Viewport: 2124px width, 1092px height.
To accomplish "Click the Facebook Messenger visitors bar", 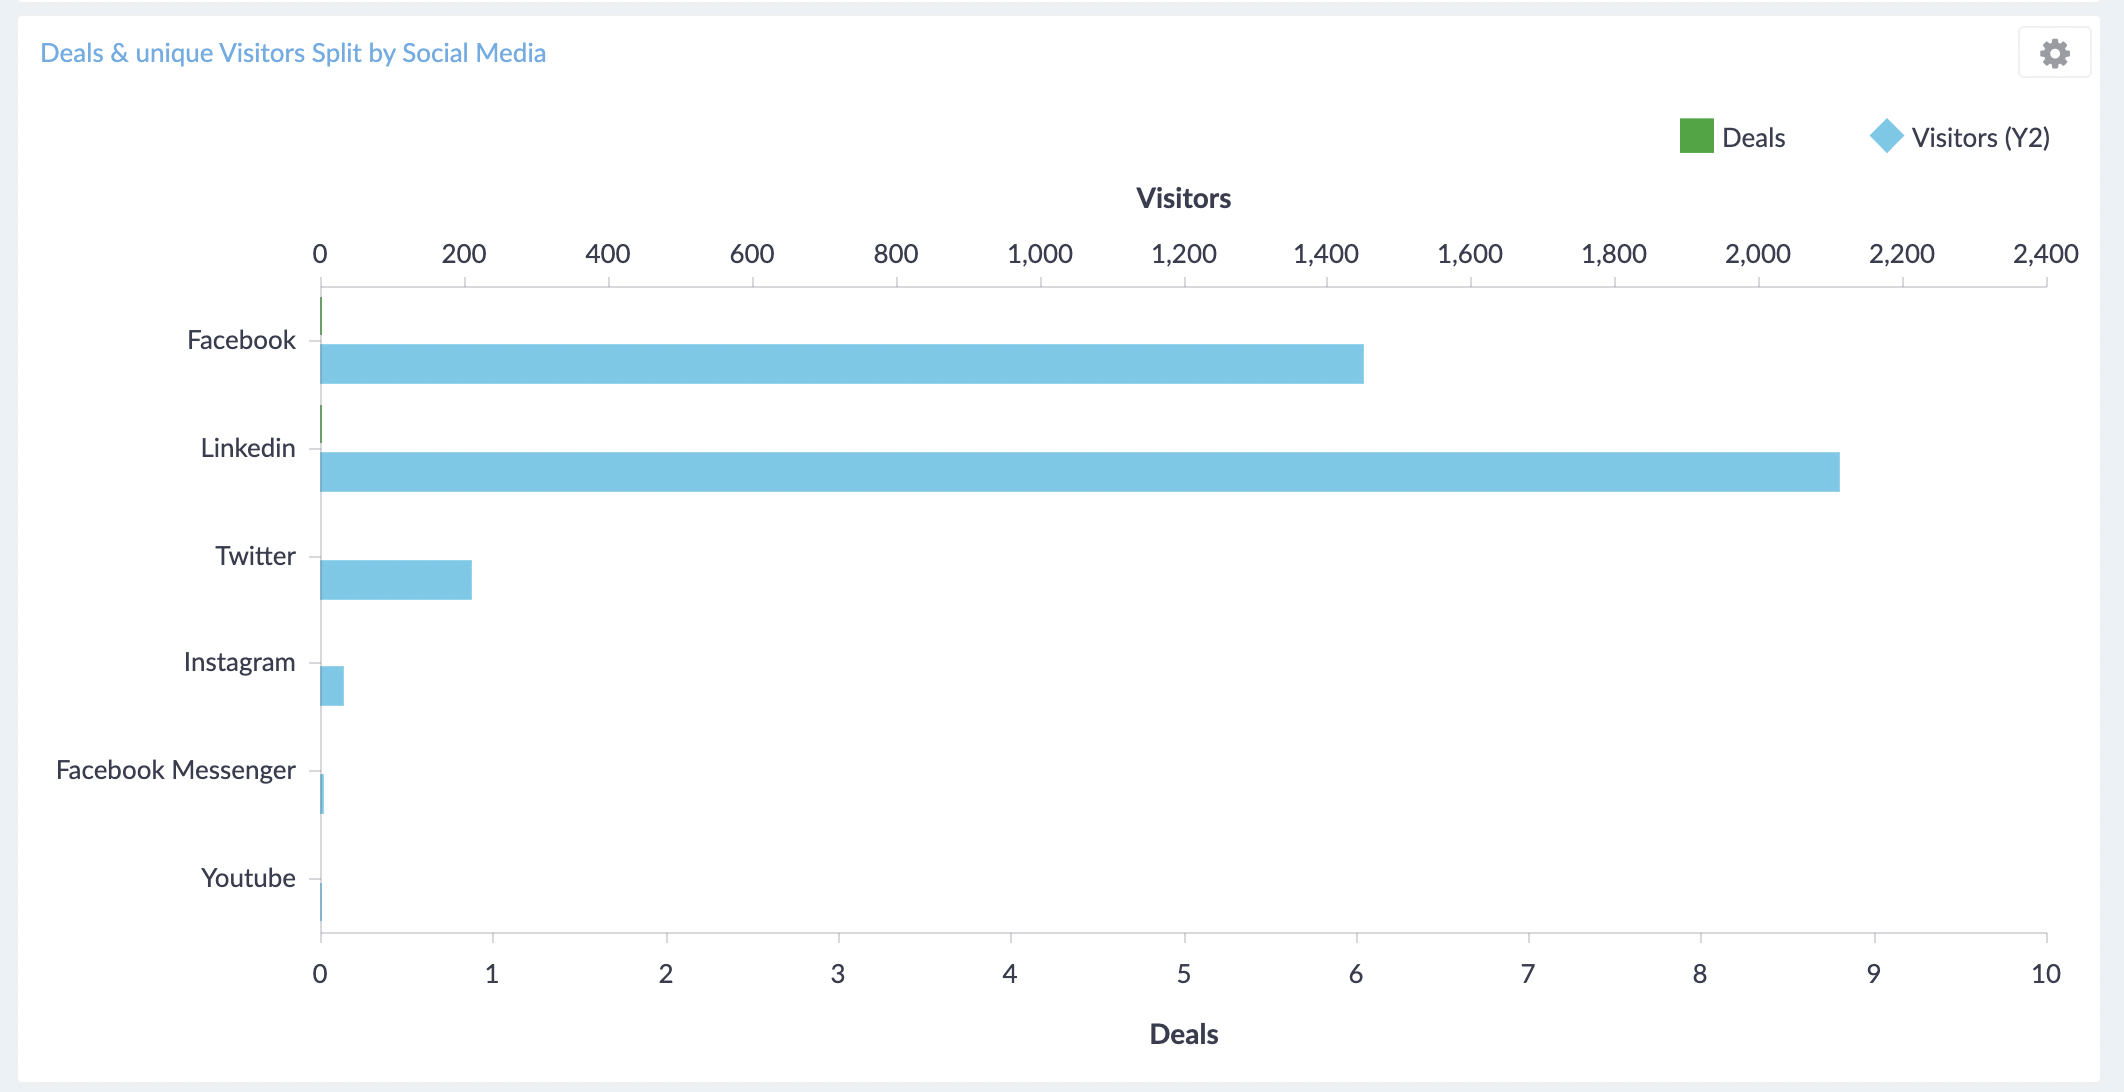I will click(x=322, y=794).
